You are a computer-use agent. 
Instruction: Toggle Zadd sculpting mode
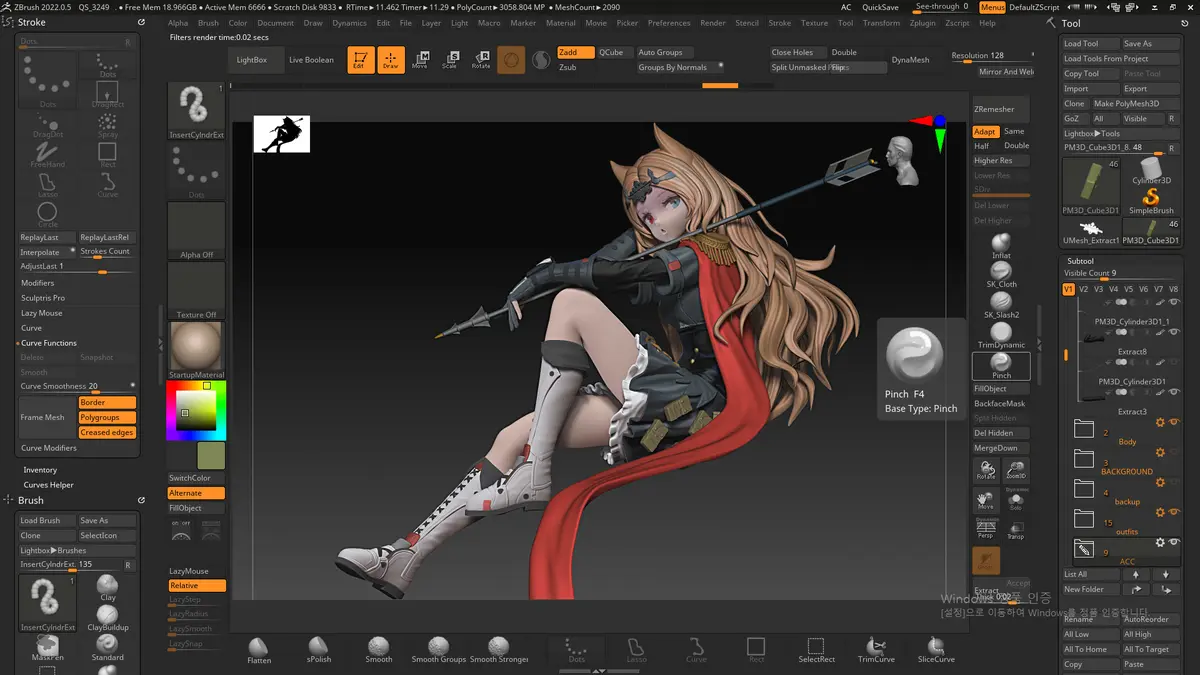tap(575, 52)
